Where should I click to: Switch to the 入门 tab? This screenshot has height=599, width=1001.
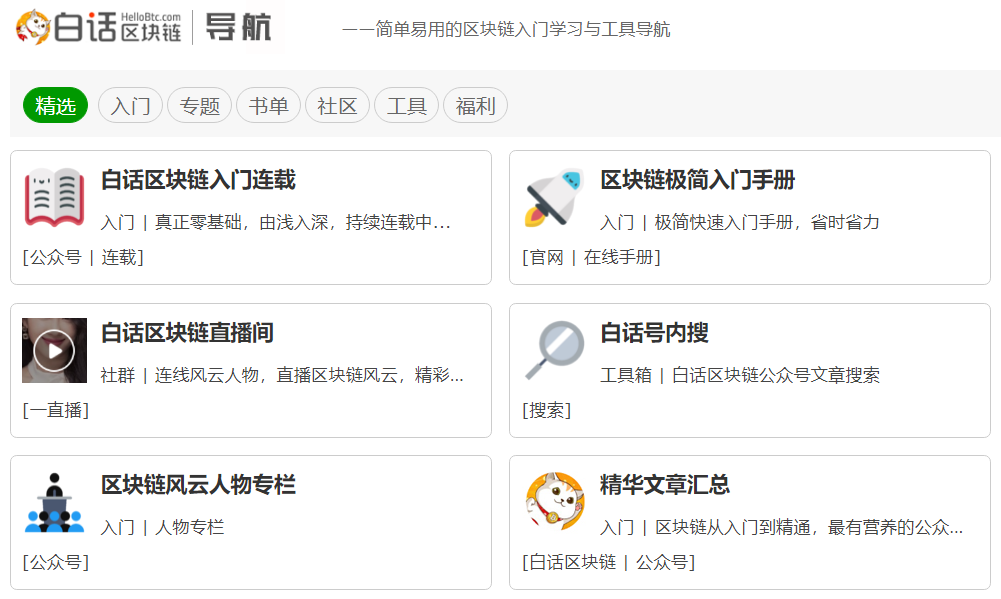click(x=130, y=105)
